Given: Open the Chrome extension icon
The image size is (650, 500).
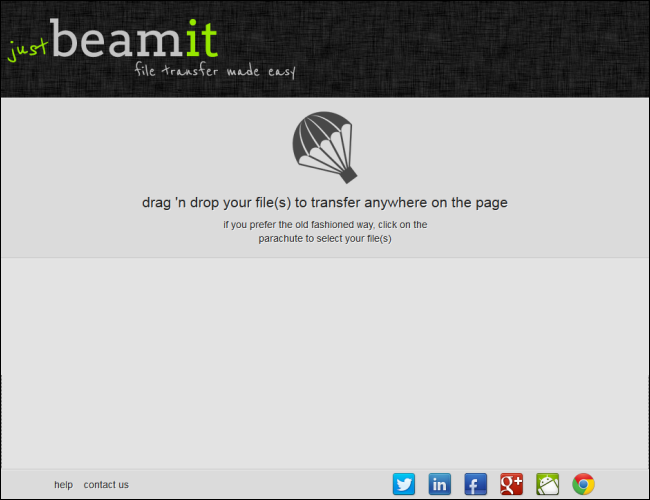Looking at the screenshot, I should coord(583,484).
